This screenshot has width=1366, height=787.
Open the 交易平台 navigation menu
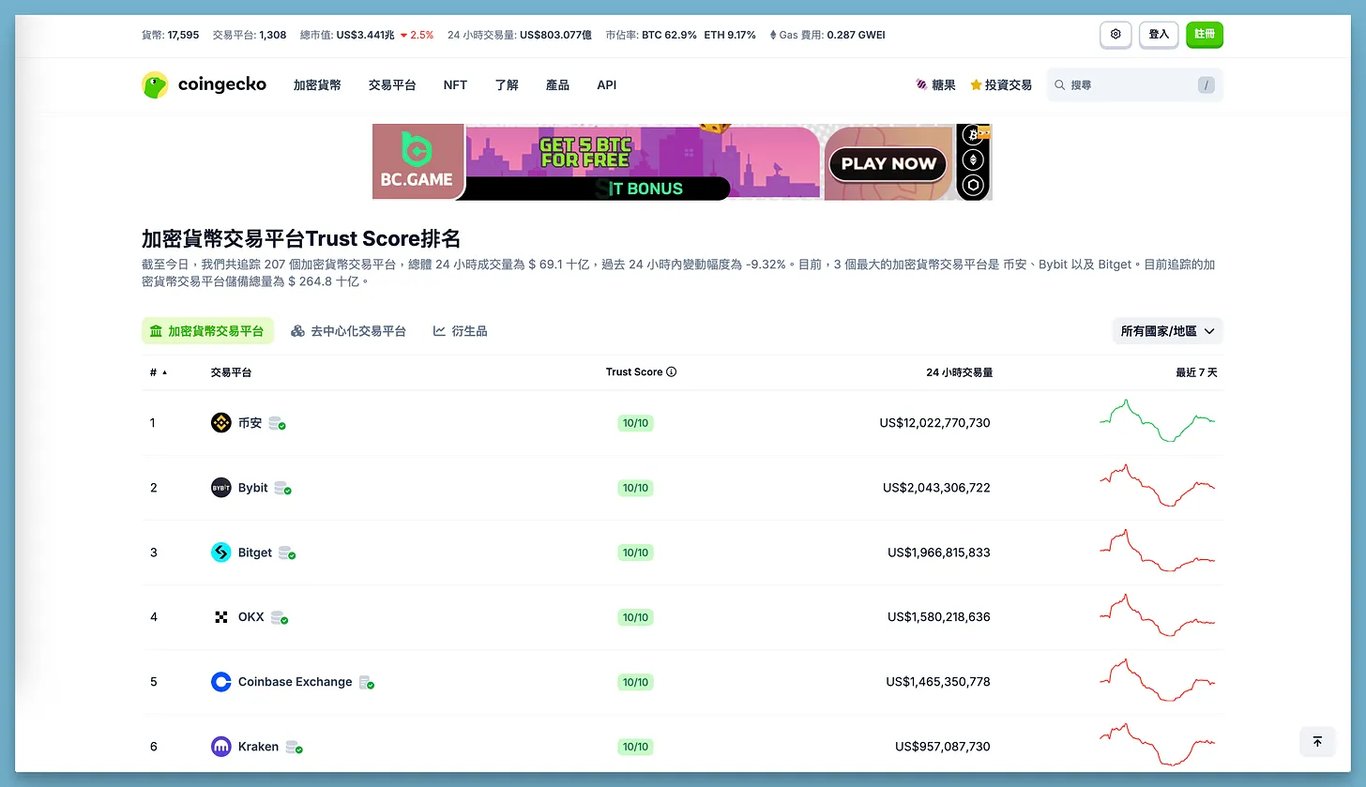pos(392,85)
